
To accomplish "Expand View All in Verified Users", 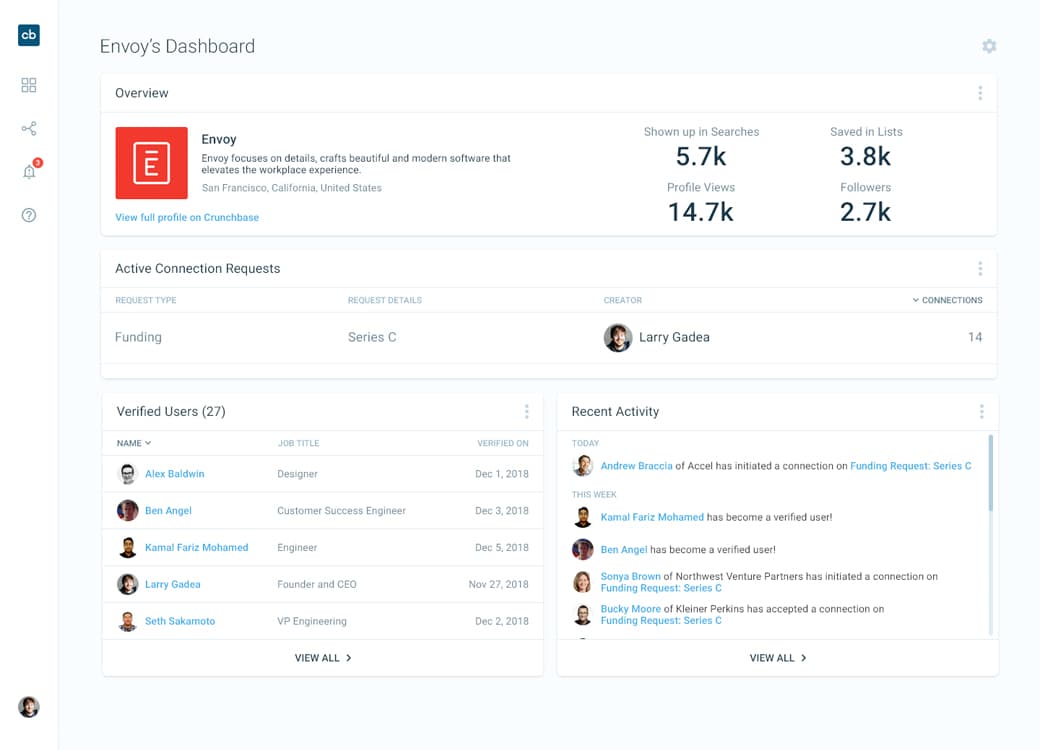I will [x=323, y=658].
